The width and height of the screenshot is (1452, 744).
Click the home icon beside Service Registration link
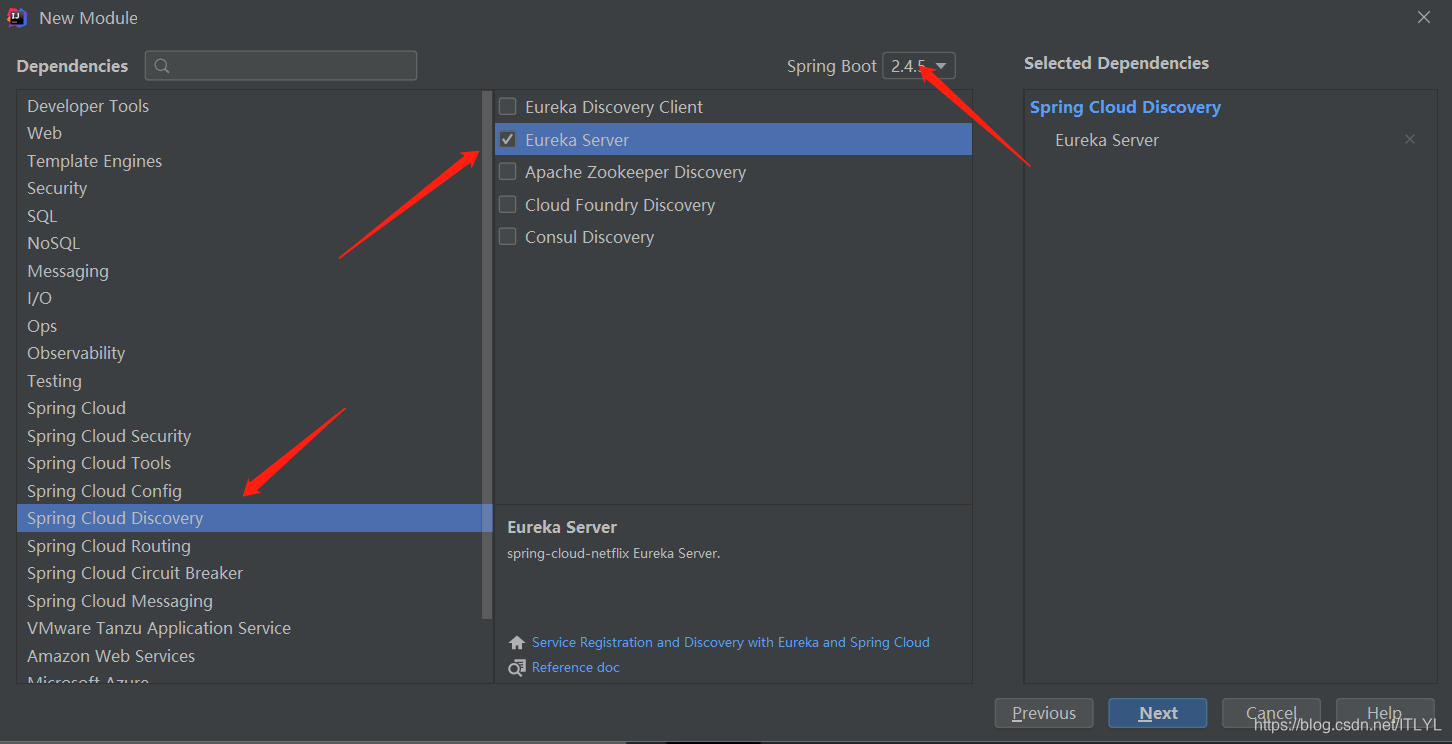tap(516, 643)
